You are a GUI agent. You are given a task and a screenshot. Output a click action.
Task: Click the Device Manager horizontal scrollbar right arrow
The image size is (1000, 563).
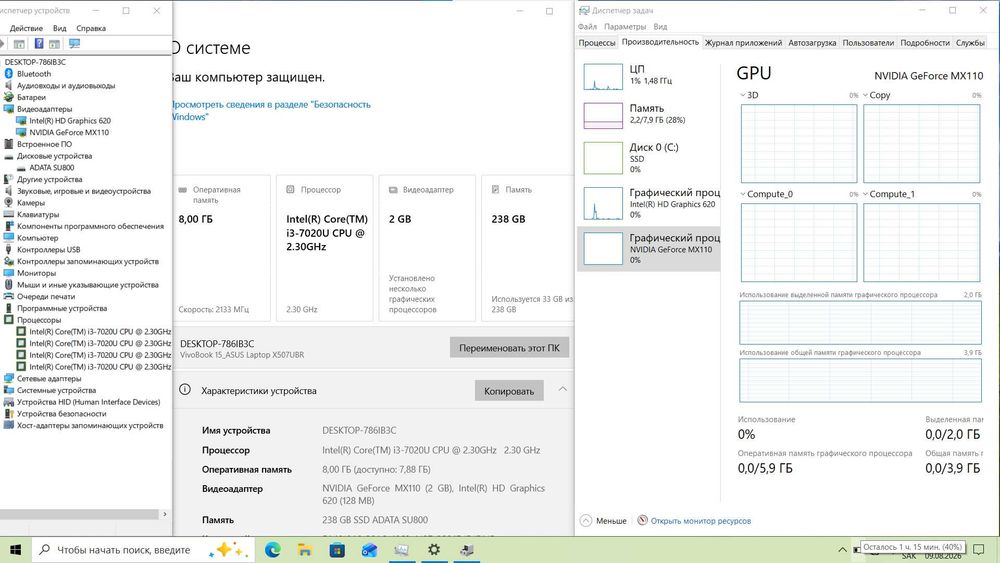[x=165, y=514]
